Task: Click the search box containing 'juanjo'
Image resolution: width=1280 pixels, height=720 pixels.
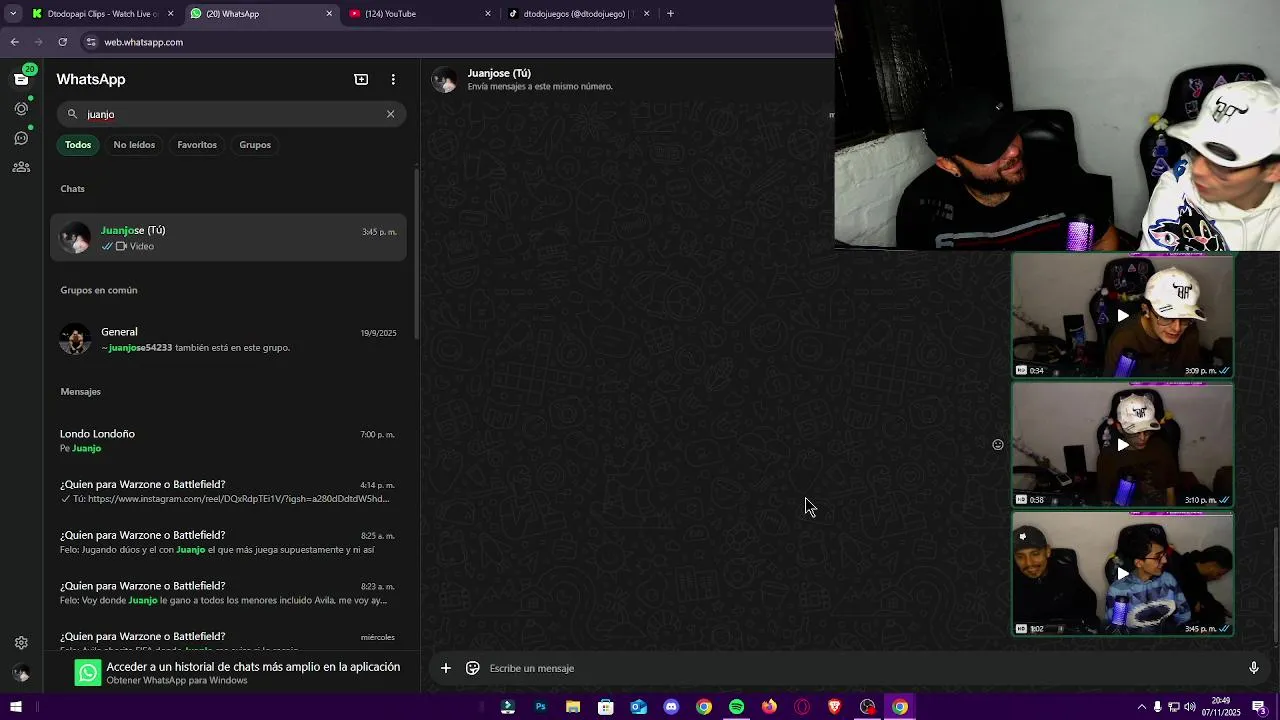Action: tap(231, 114)
